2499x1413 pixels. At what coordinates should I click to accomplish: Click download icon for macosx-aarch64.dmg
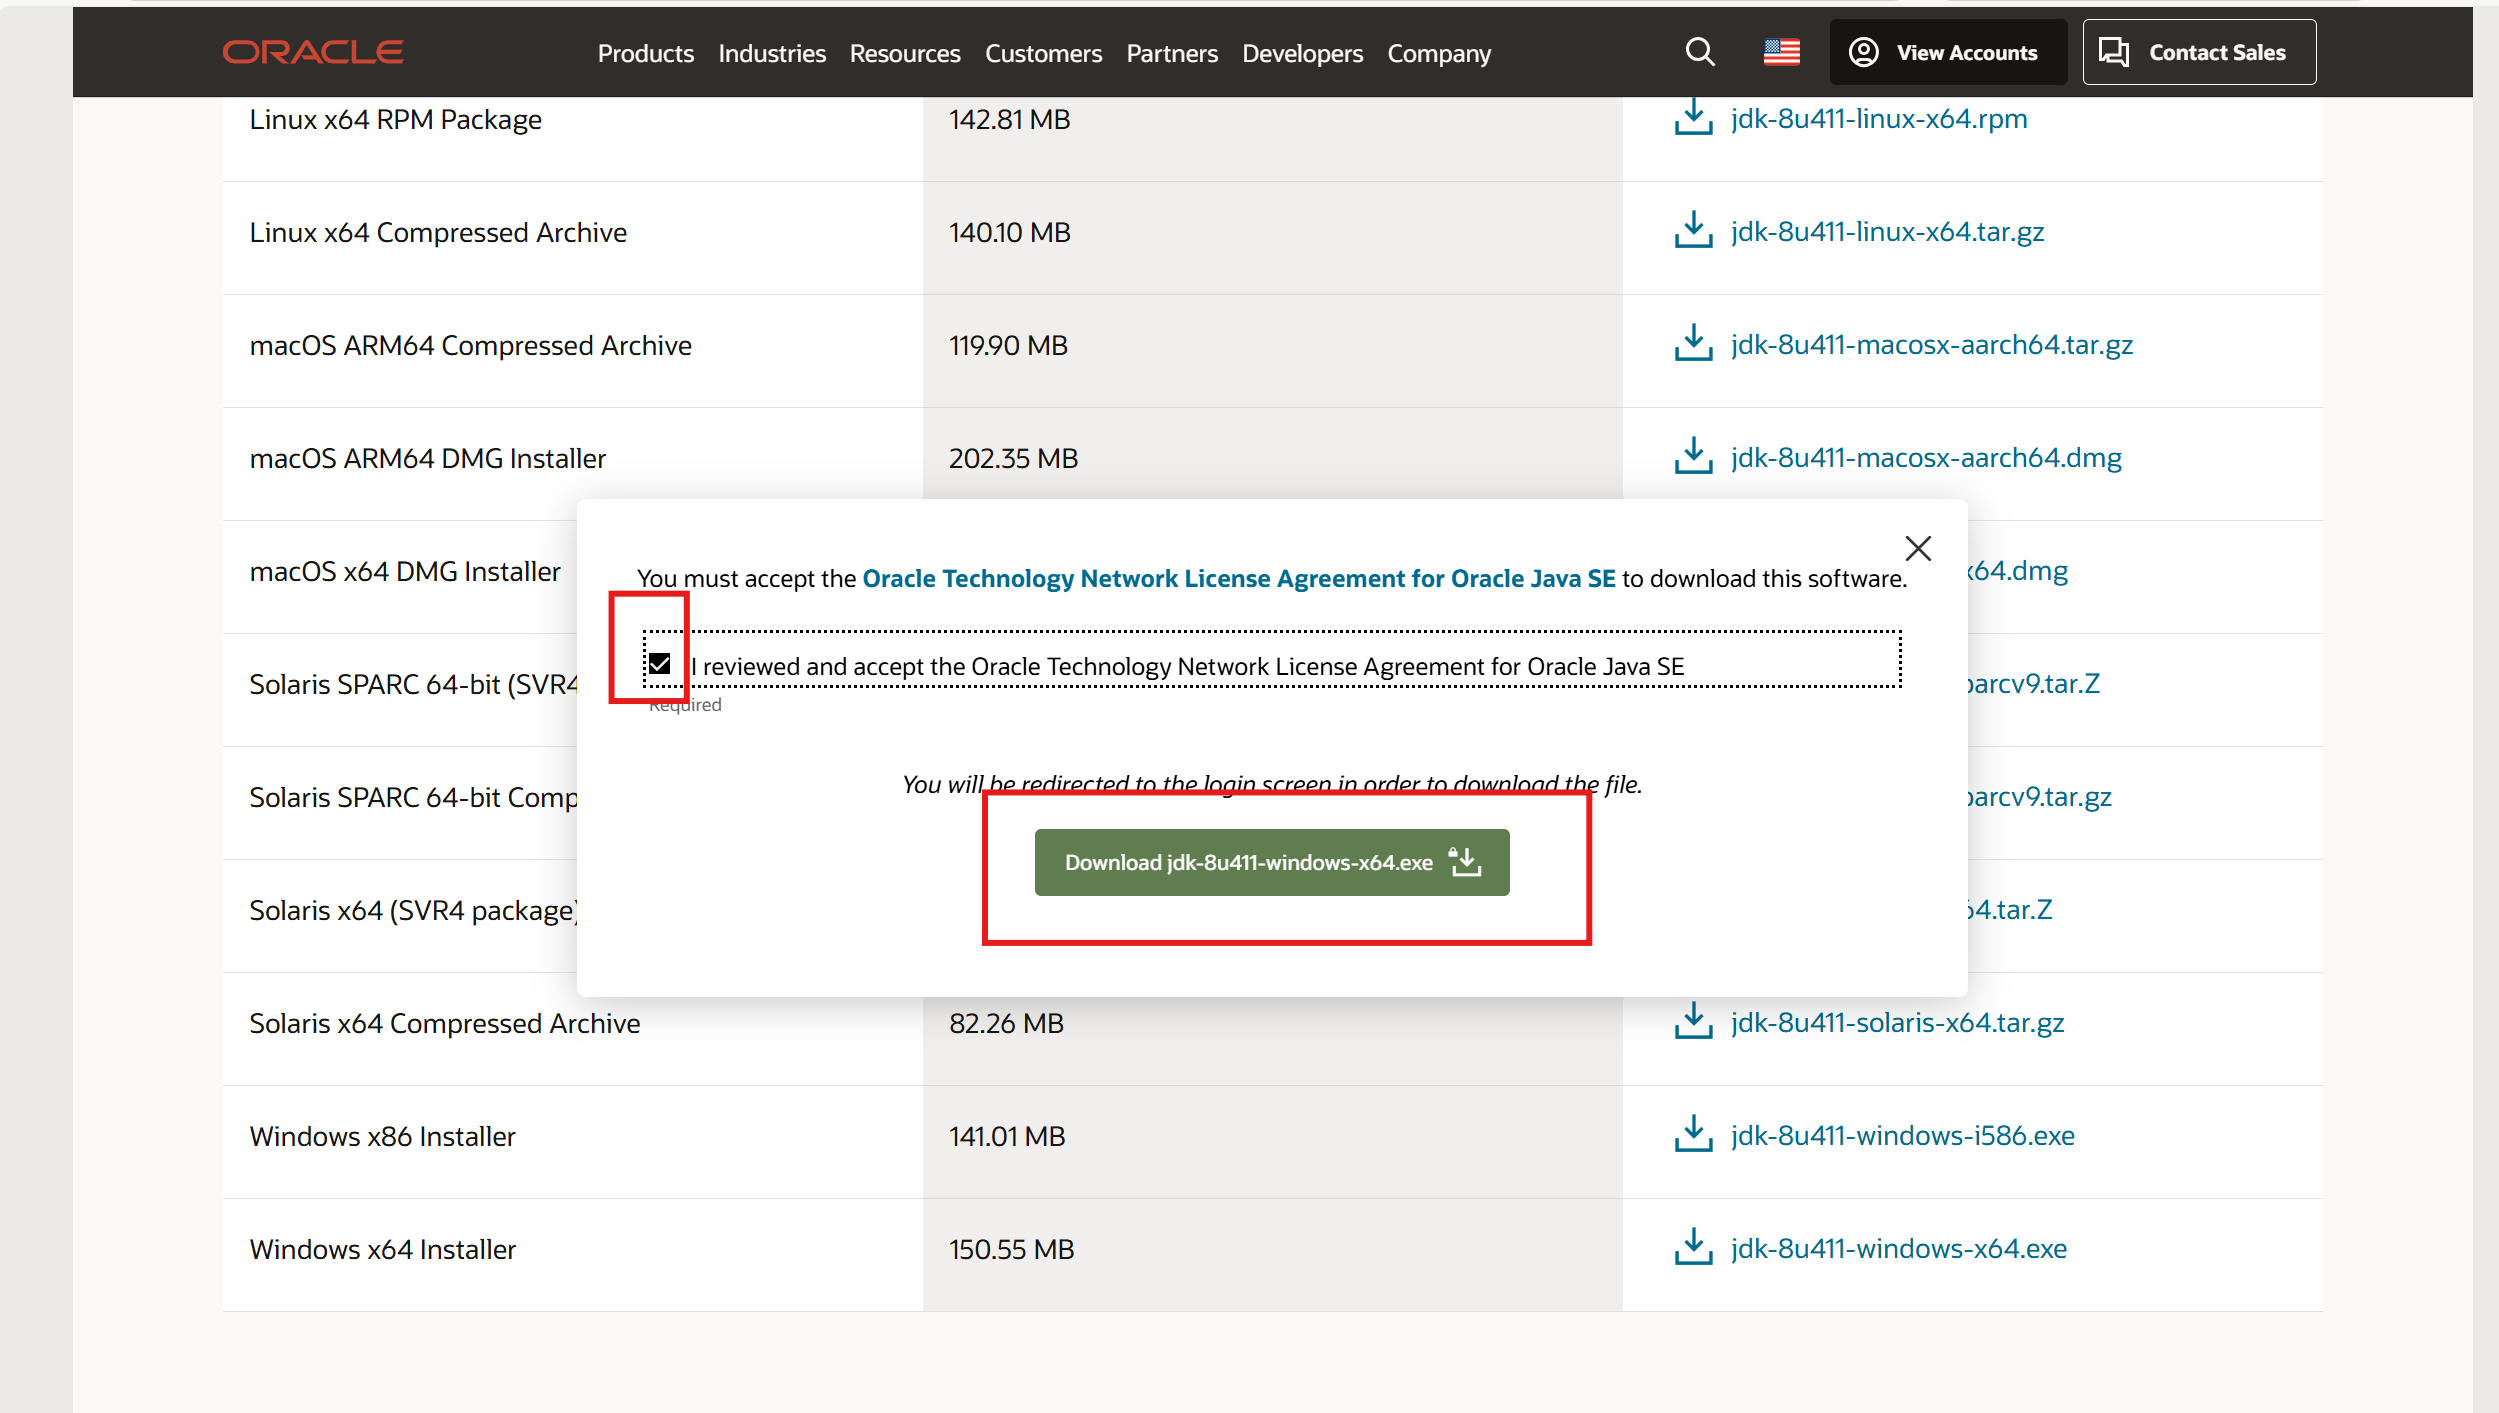[1693, 457]
